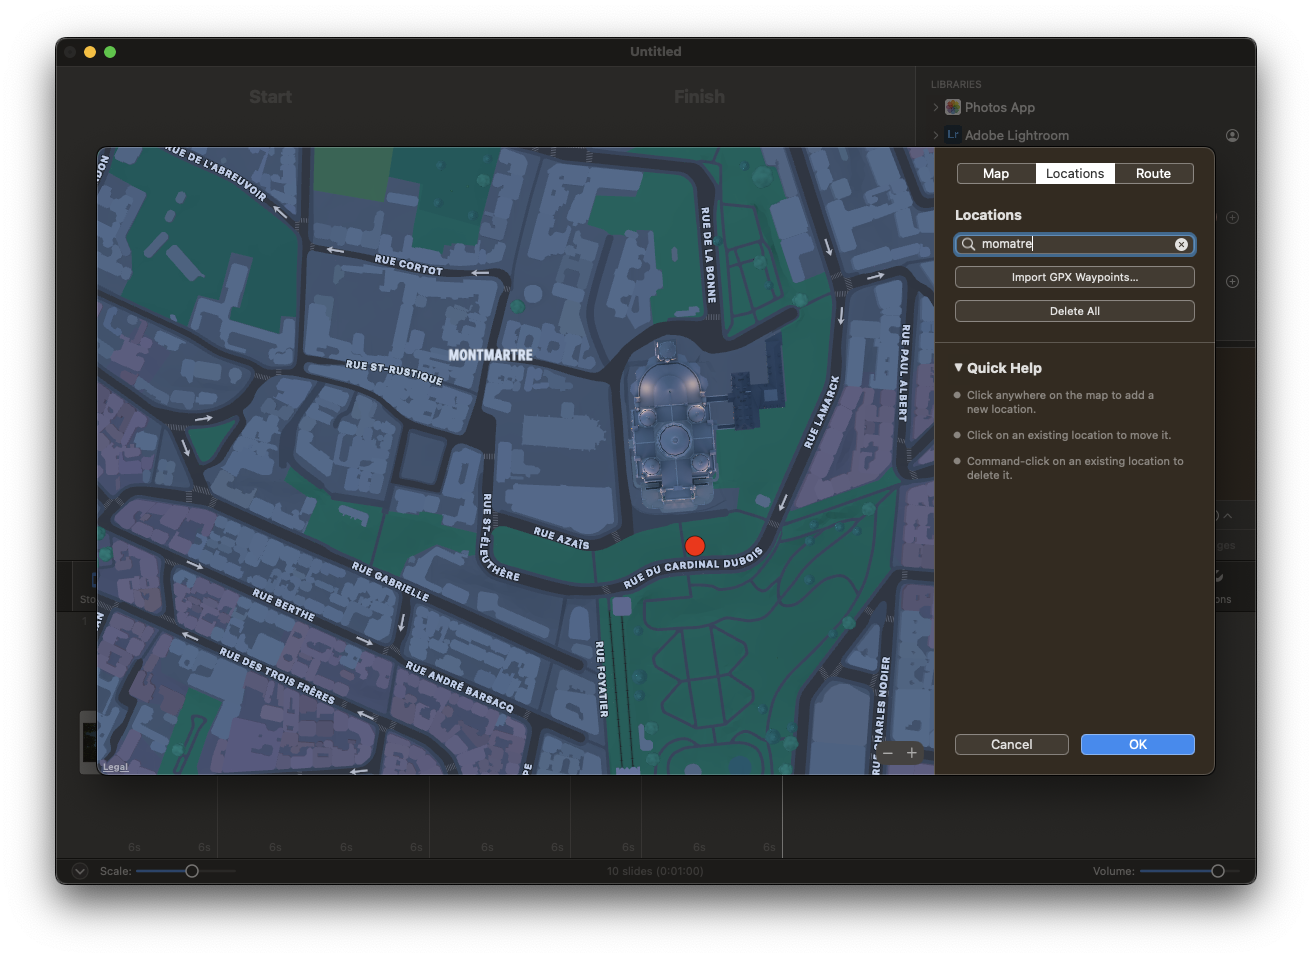The height and width of the screenshot is (958, 1312).
Task: Open the bottom-left chevron popup menu
Action: click(x=80, y=871)
